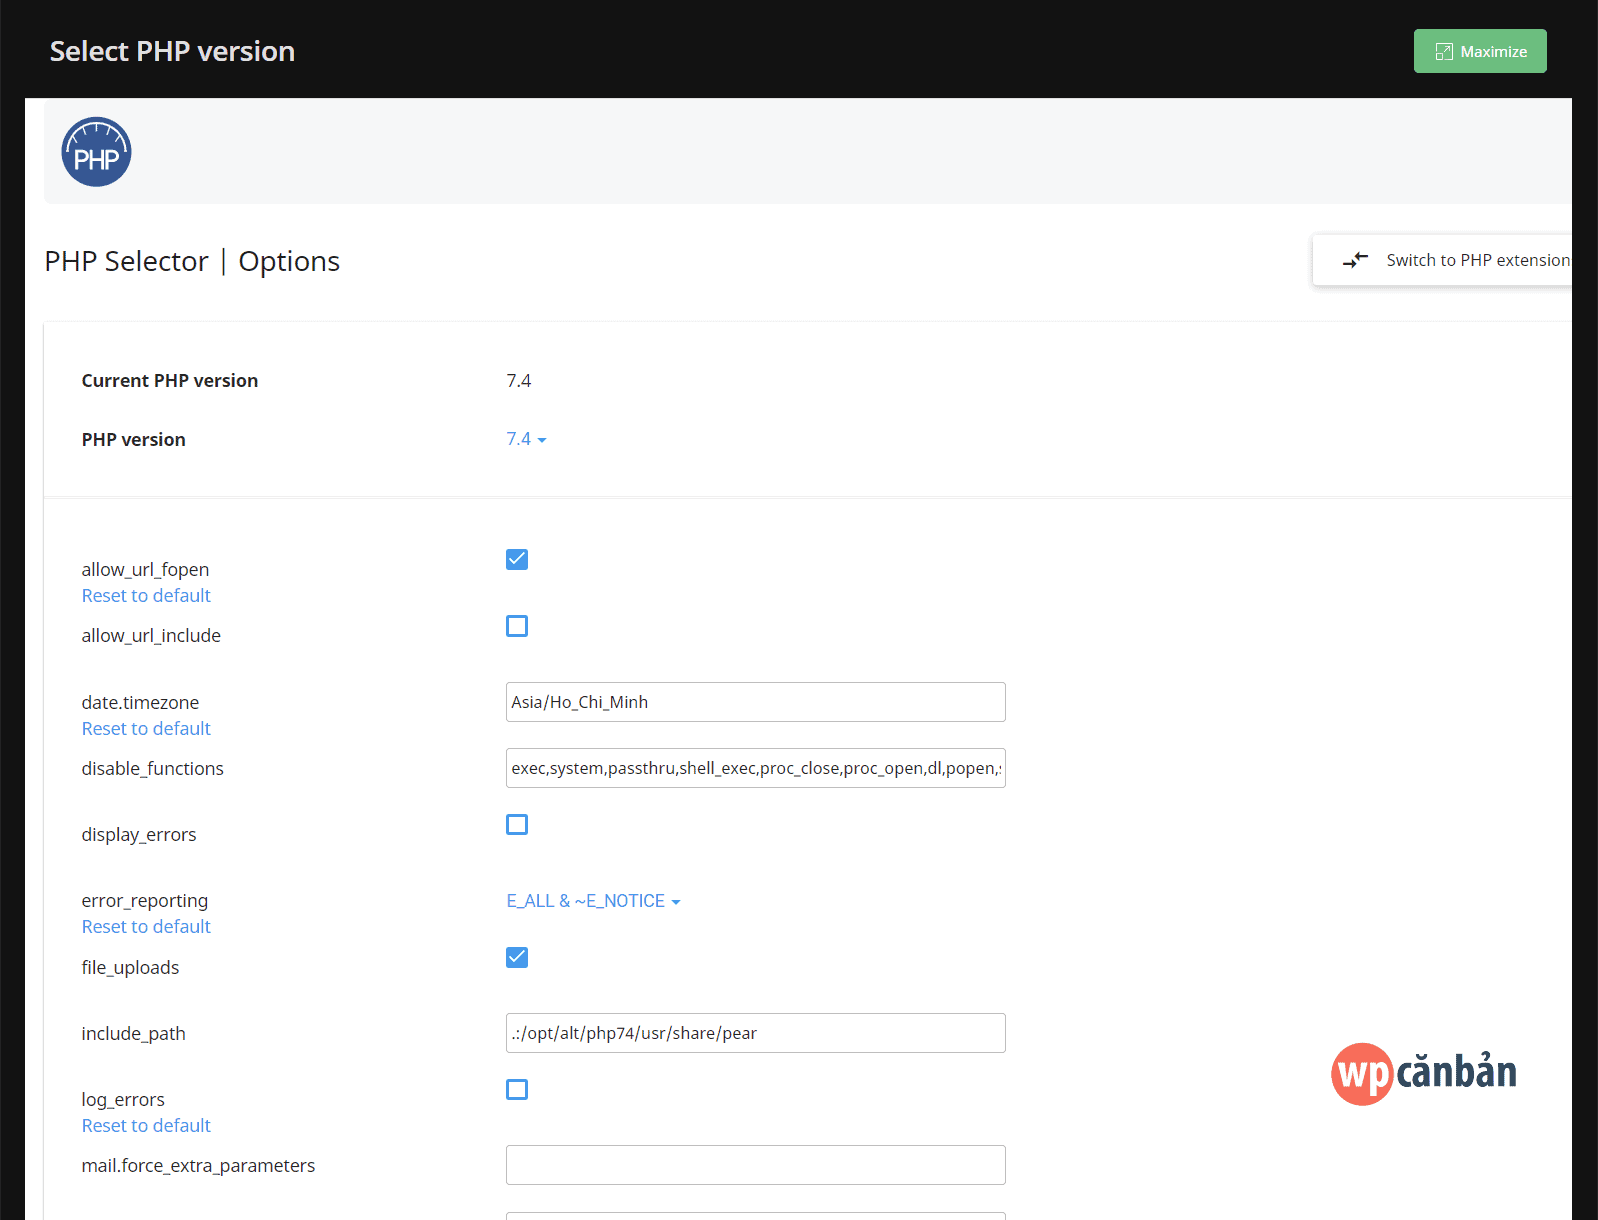Viewport: 1598px width, 1220px height.
Task: Click the date.timezone input field
Action: tap(755, 702)
